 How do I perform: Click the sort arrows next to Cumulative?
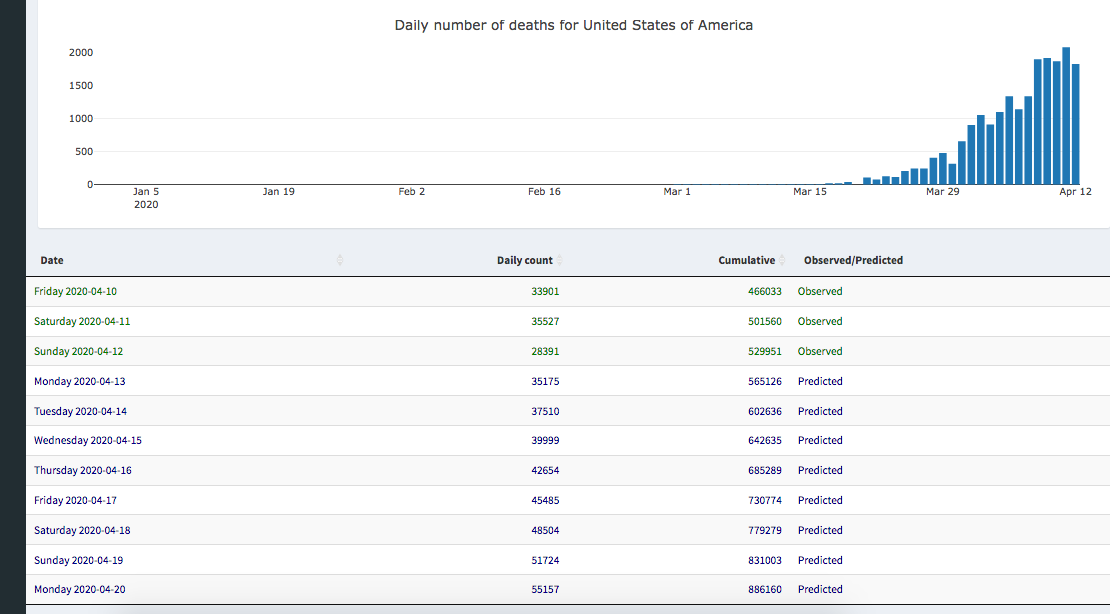tap(782, 260)
